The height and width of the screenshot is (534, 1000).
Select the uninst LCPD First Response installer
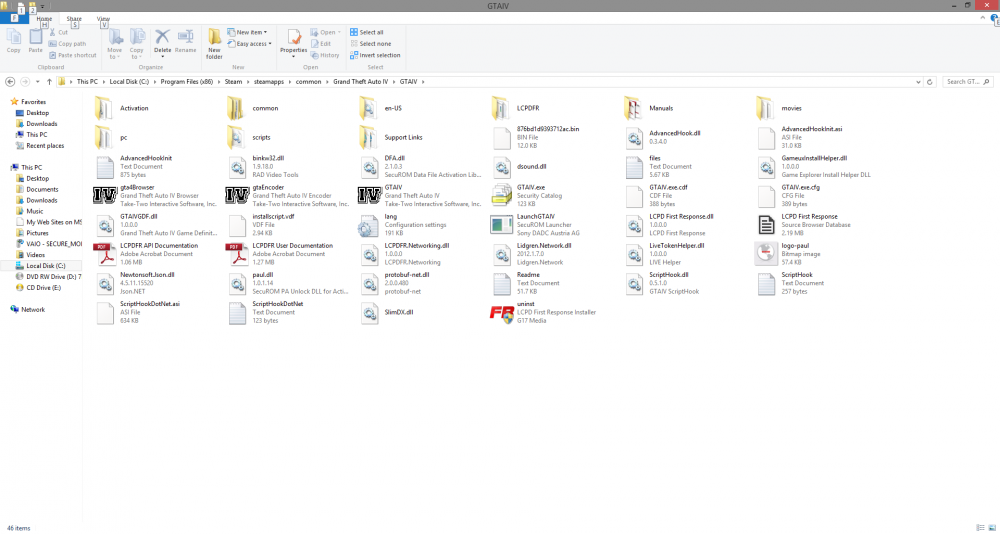click(501, 313)
